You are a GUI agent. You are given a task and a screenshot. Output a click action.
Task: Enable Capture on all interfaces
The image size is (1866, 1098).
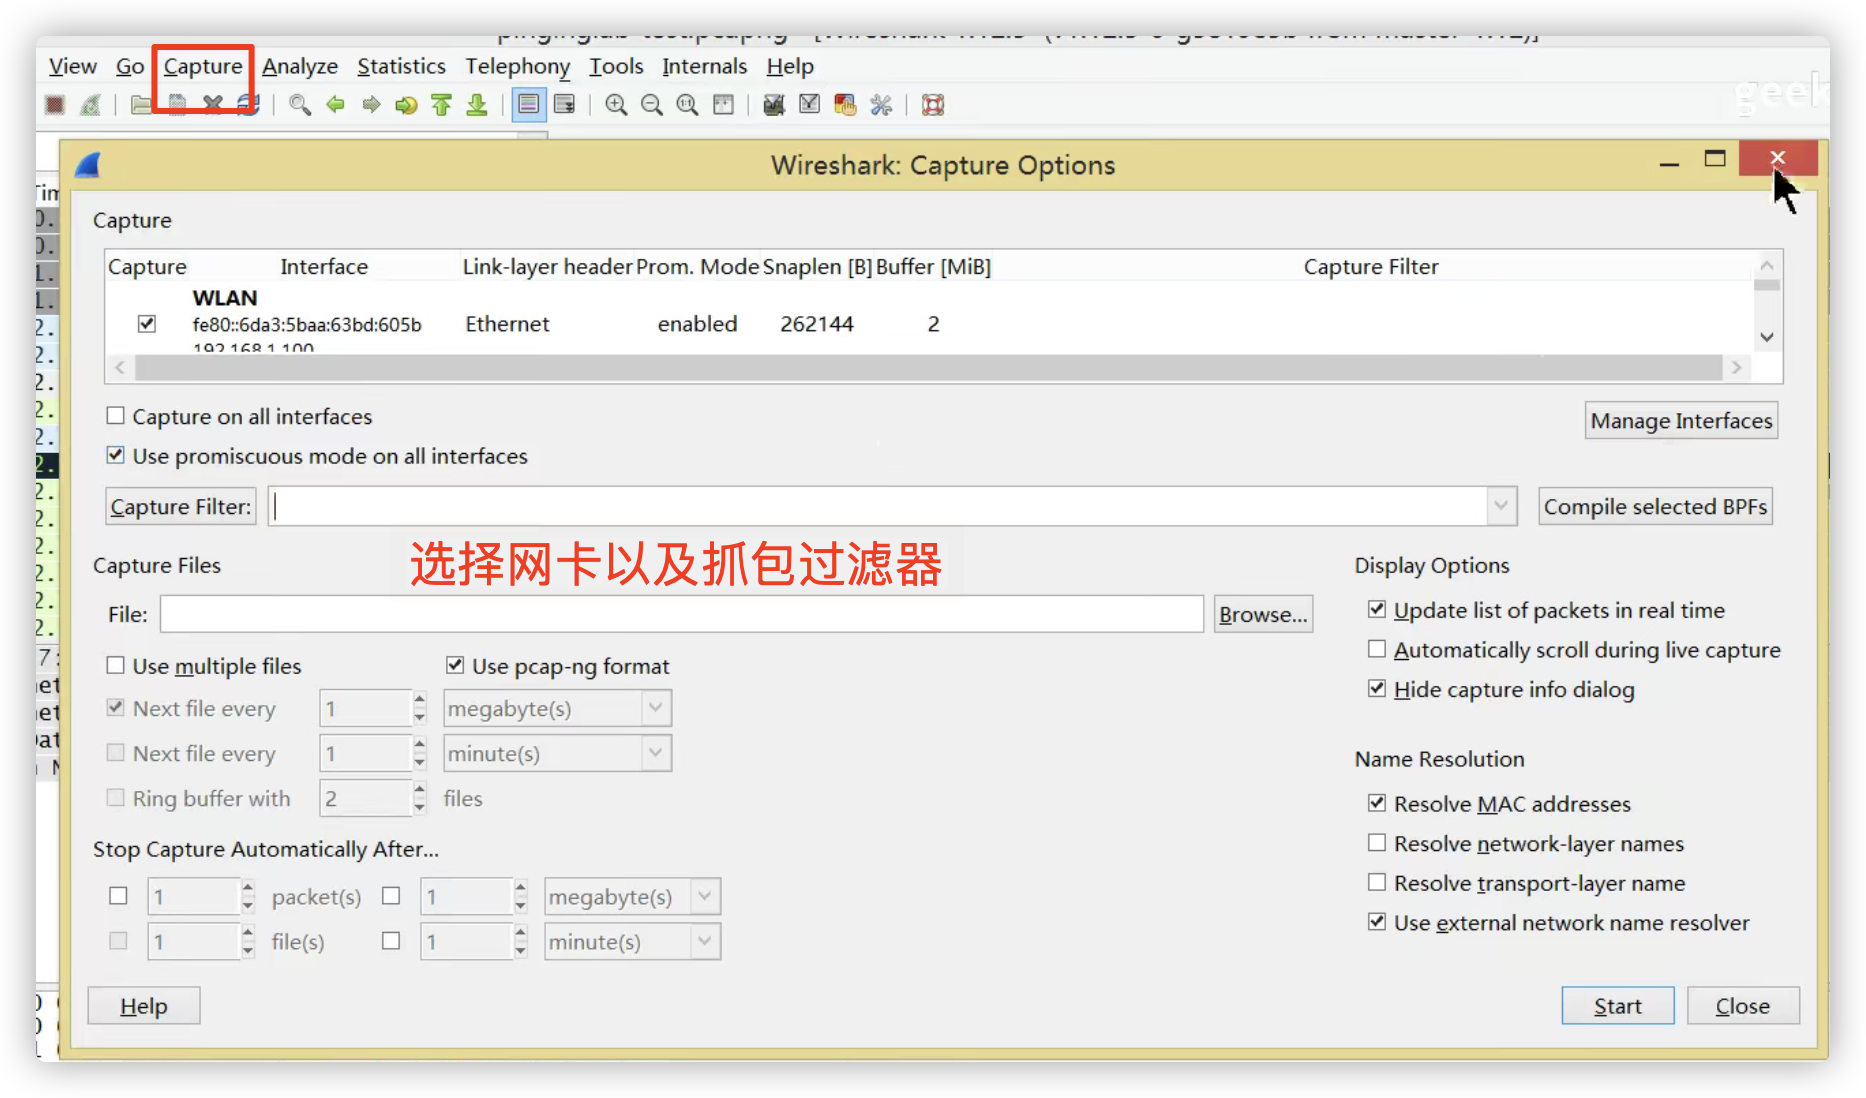tap(116, 415)
